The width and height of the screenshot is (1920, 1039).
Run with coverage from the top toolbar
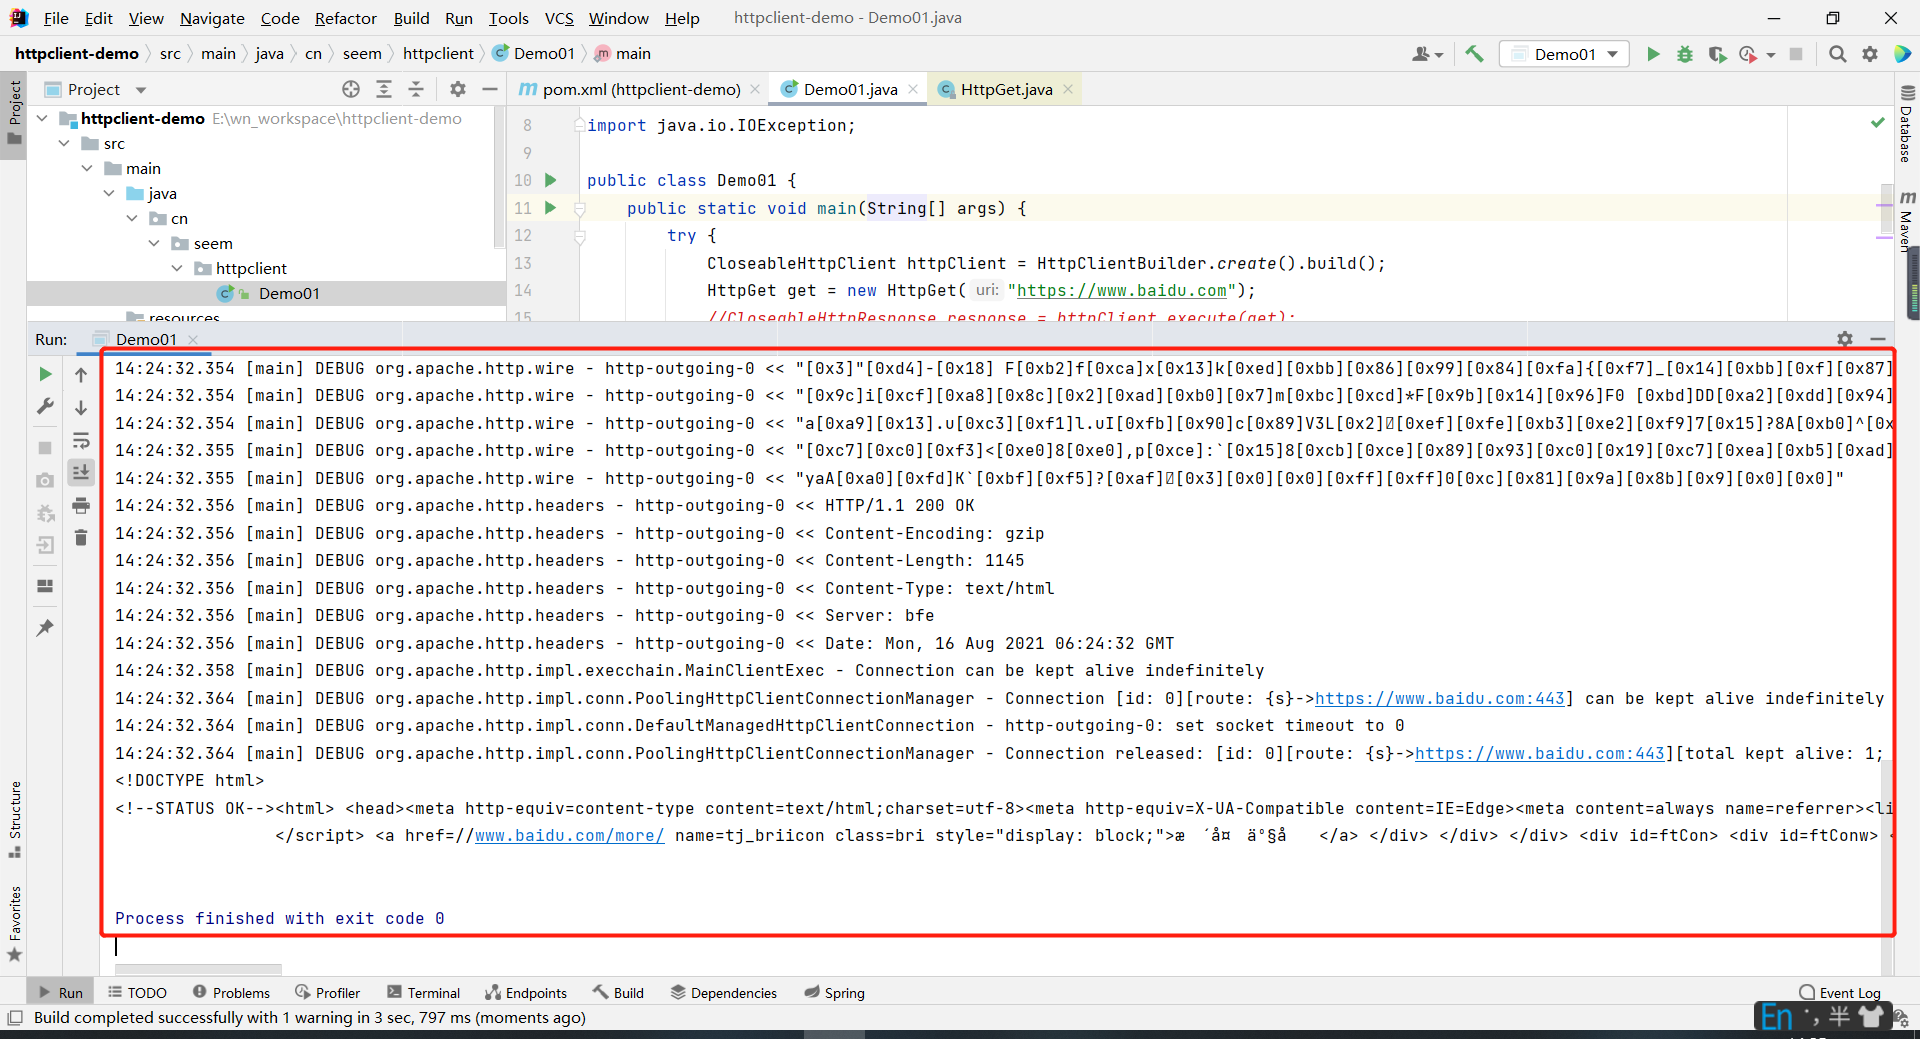click(x=1717, y=54)
